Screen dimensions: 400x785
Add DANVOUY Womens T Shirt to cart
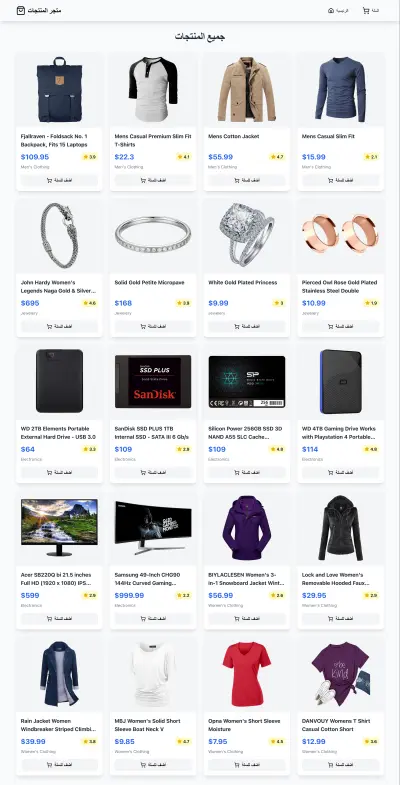(x=340, y=765)
